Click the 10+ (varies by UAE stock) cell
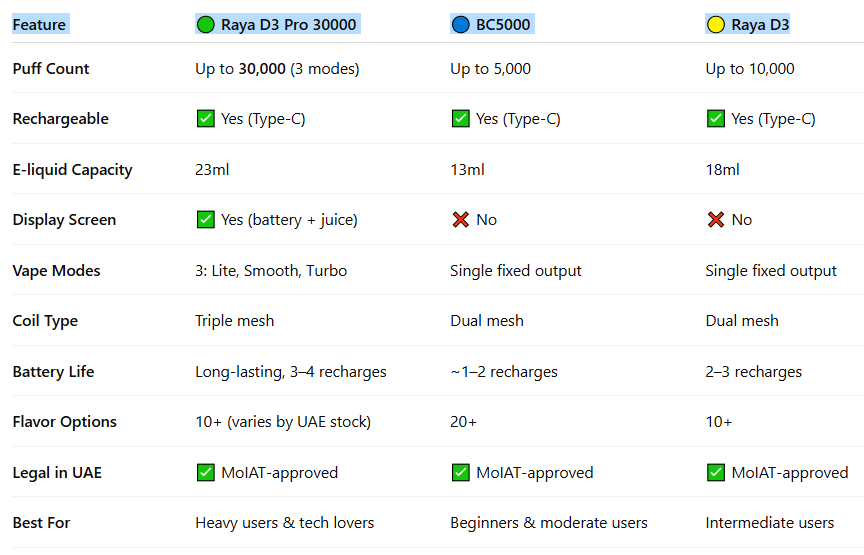 (x=283, y=422)
